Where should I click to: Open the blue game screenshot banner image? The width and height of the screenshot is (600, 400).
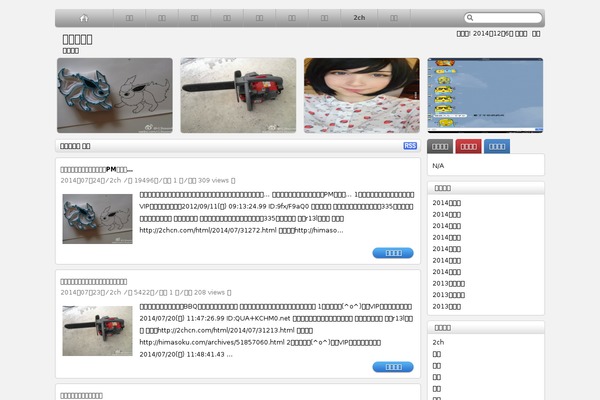click(485, 95)
